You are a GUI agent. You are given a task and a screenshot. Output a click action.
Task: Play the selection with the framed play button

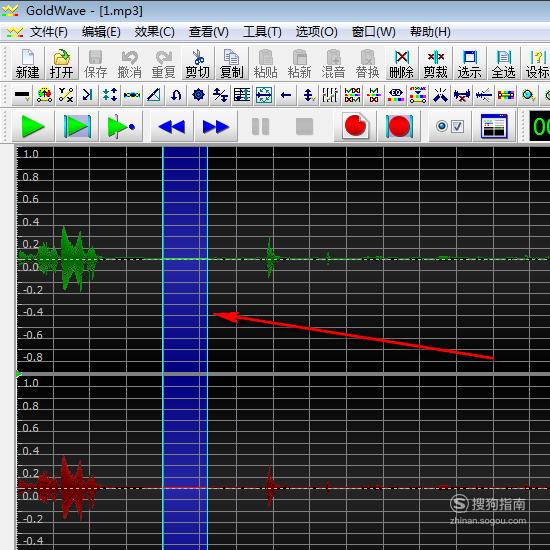77,126
